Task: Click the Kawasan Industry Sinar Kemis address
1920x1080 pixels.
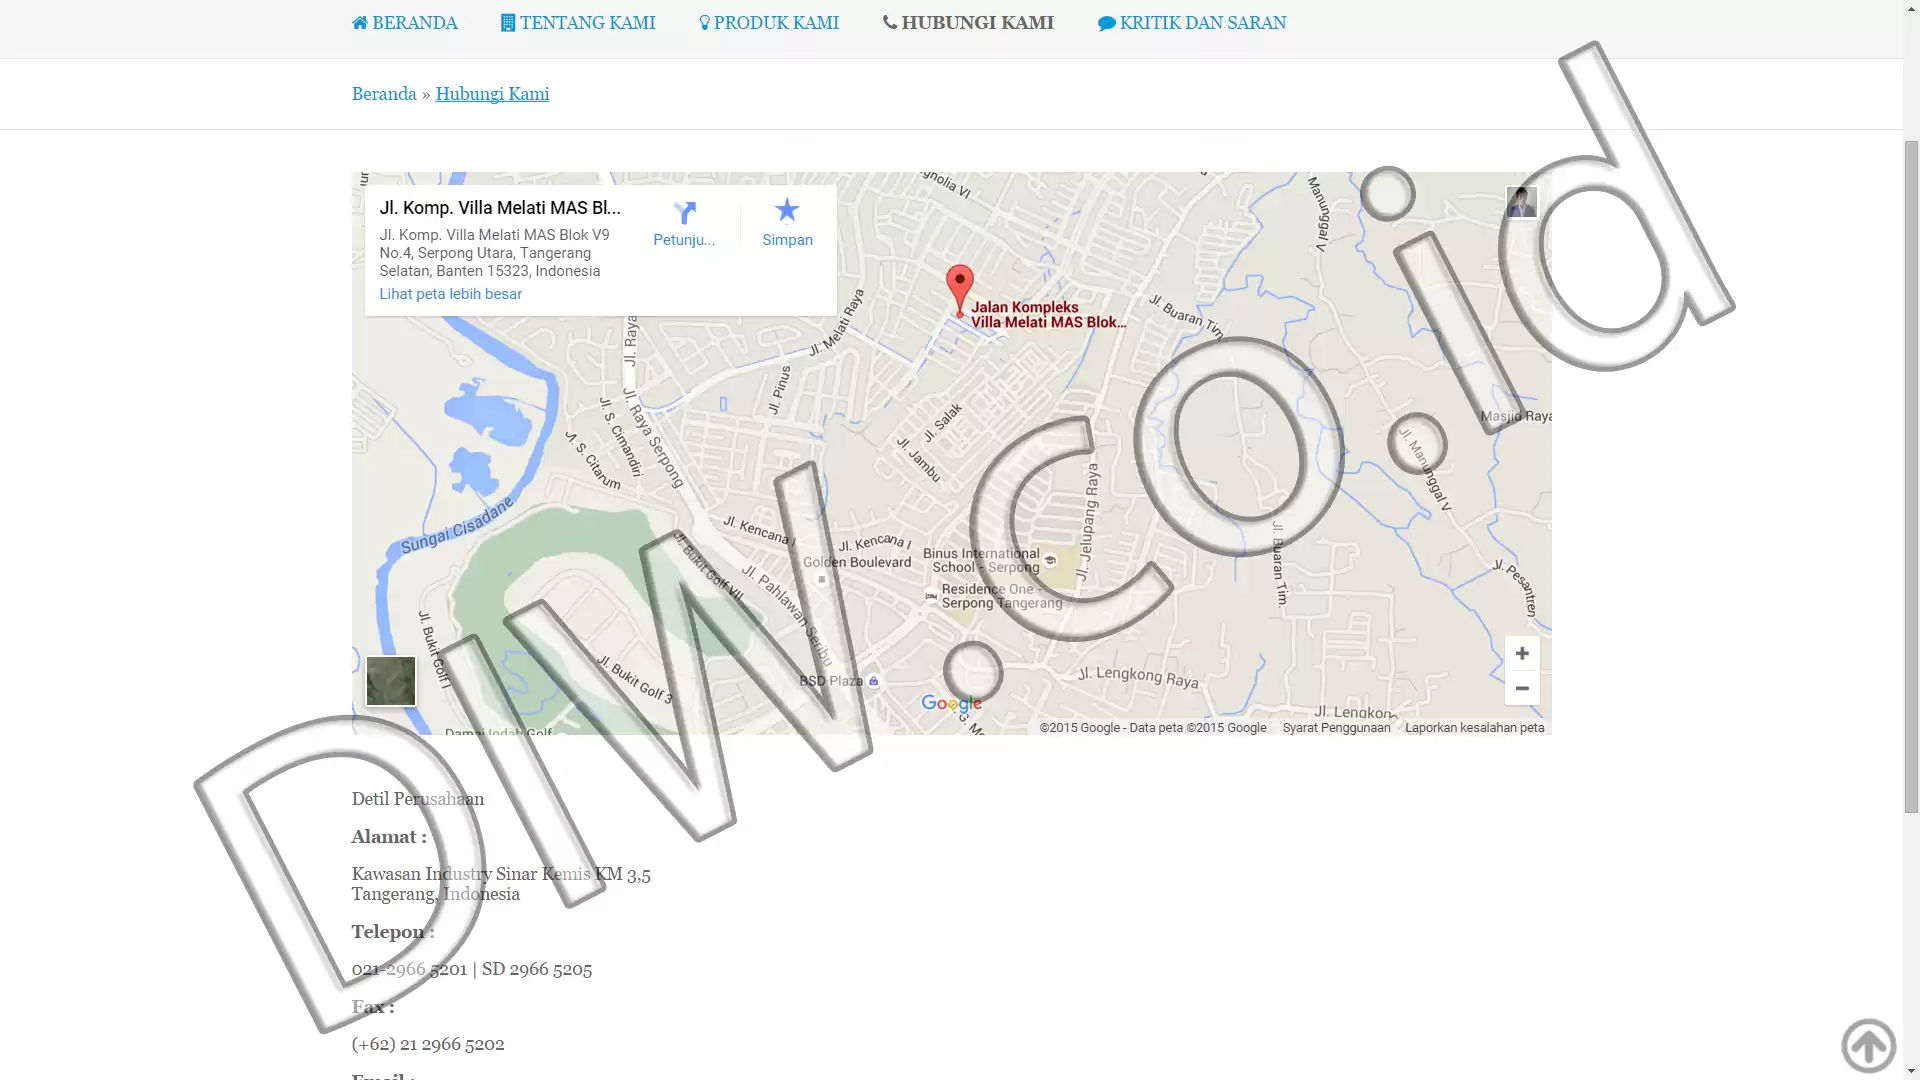Action: [501, 884]
